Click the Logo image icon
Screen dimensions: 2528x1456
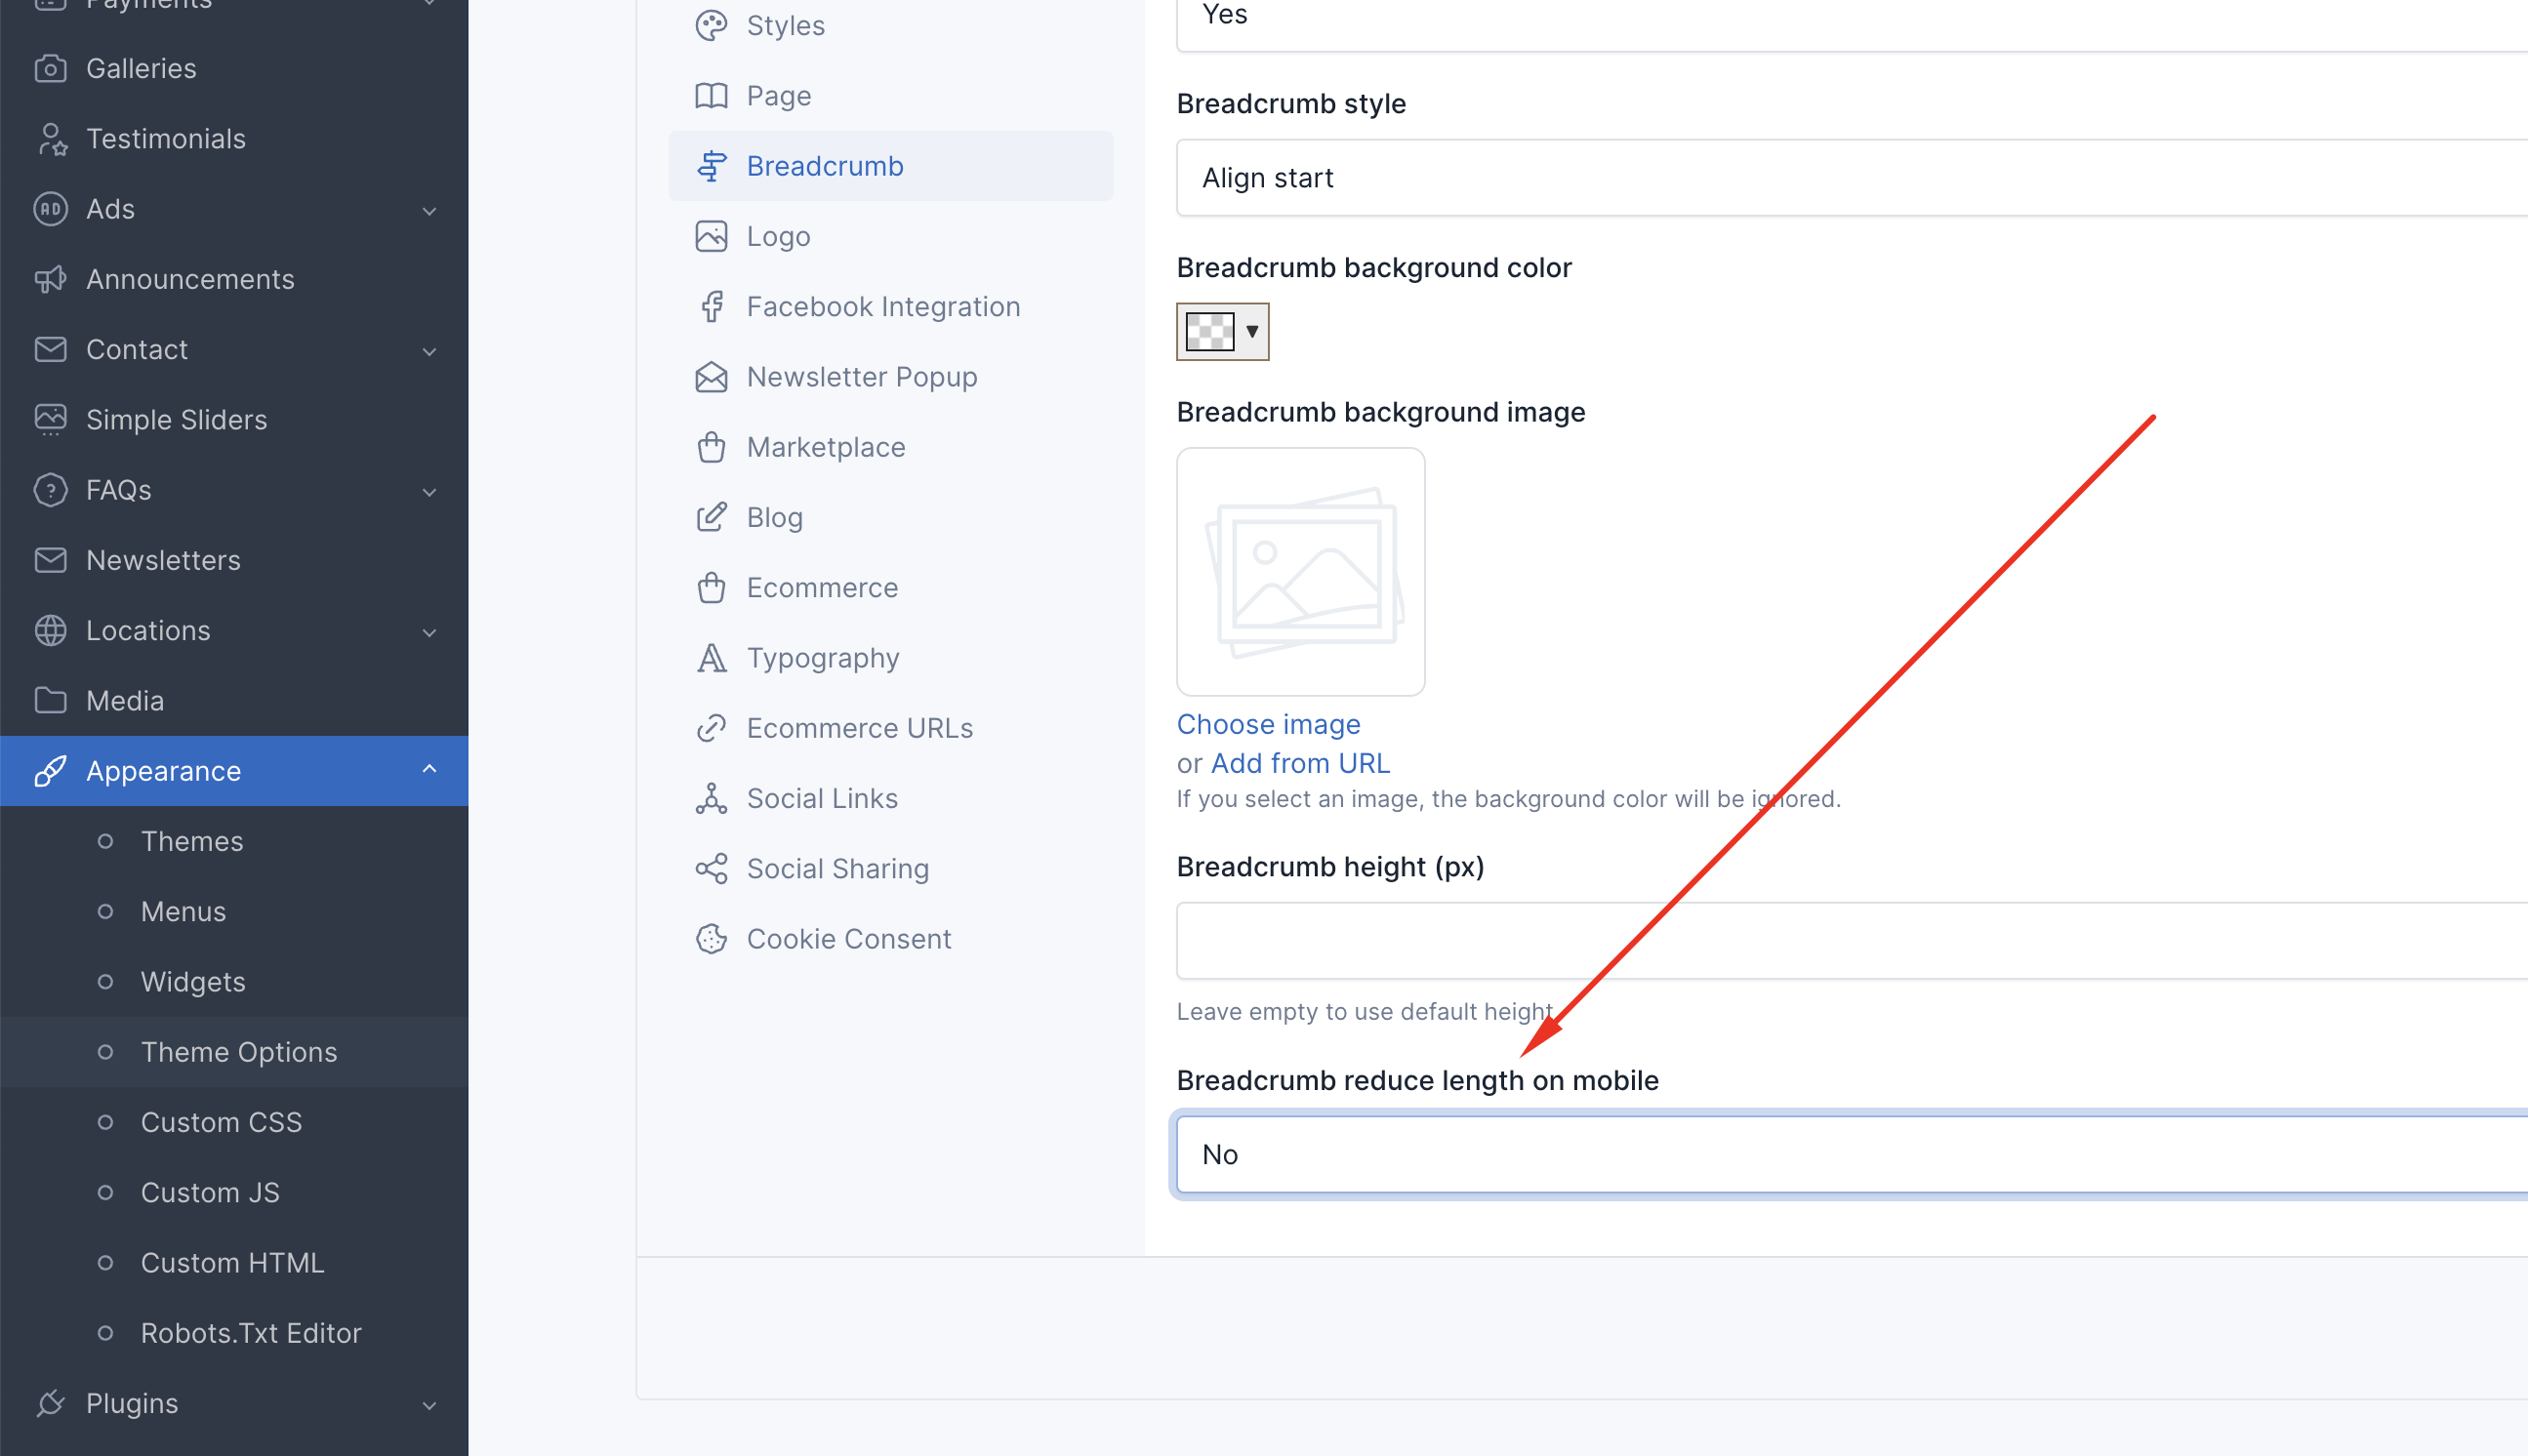coord(711,236)
